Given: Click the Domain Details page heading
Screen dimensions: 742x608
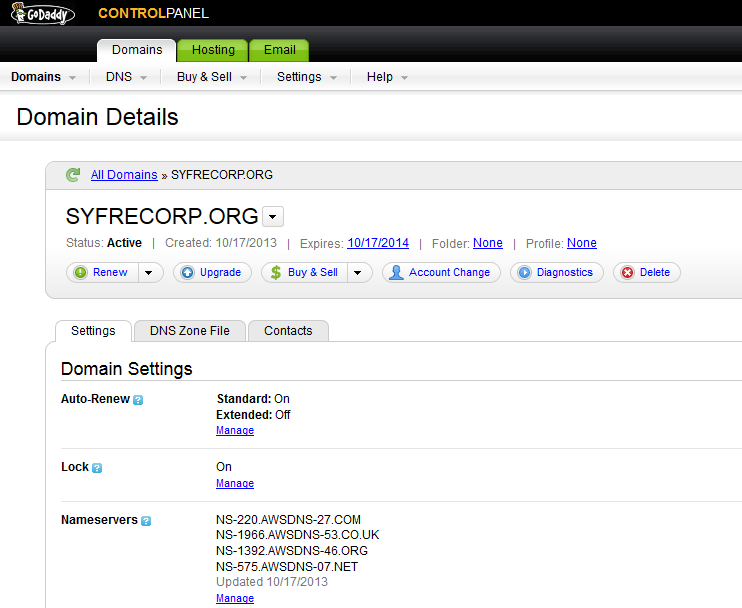Looking at the screenshot, I should [97, 117].
